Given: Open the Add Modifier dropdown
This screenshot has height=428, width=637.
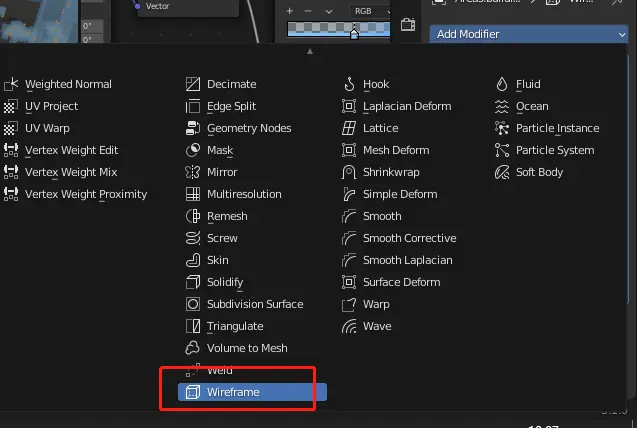Looking at the screenshot, I should (529, 34).
